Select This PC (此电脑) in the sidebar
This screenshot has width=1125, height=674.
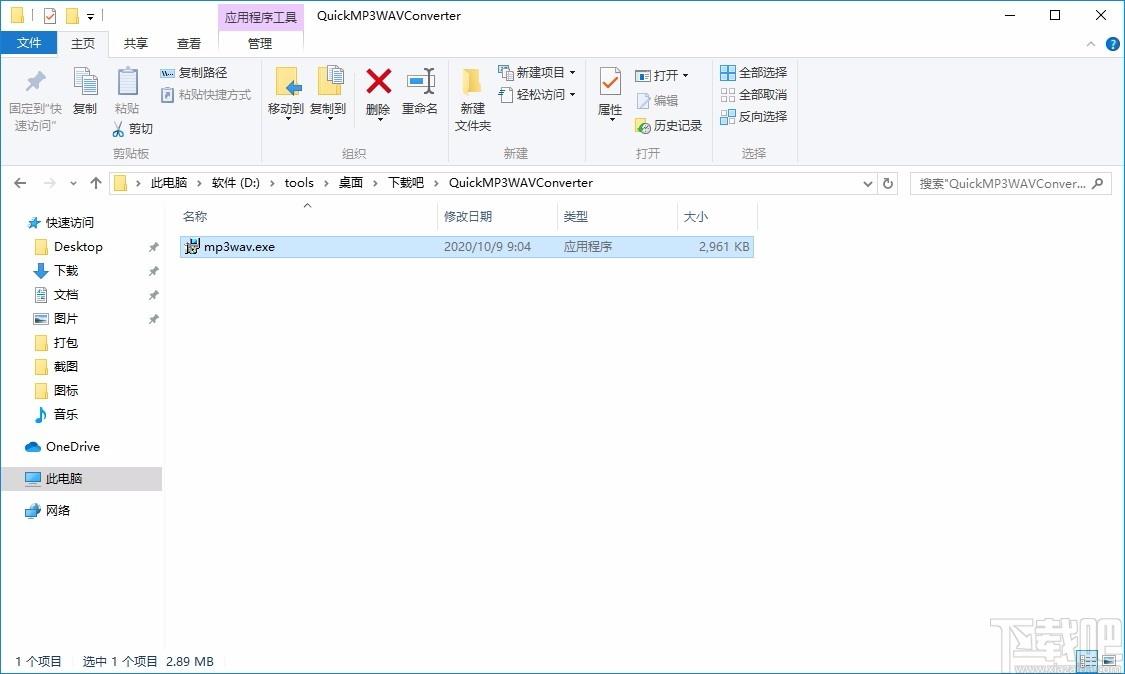81,478
